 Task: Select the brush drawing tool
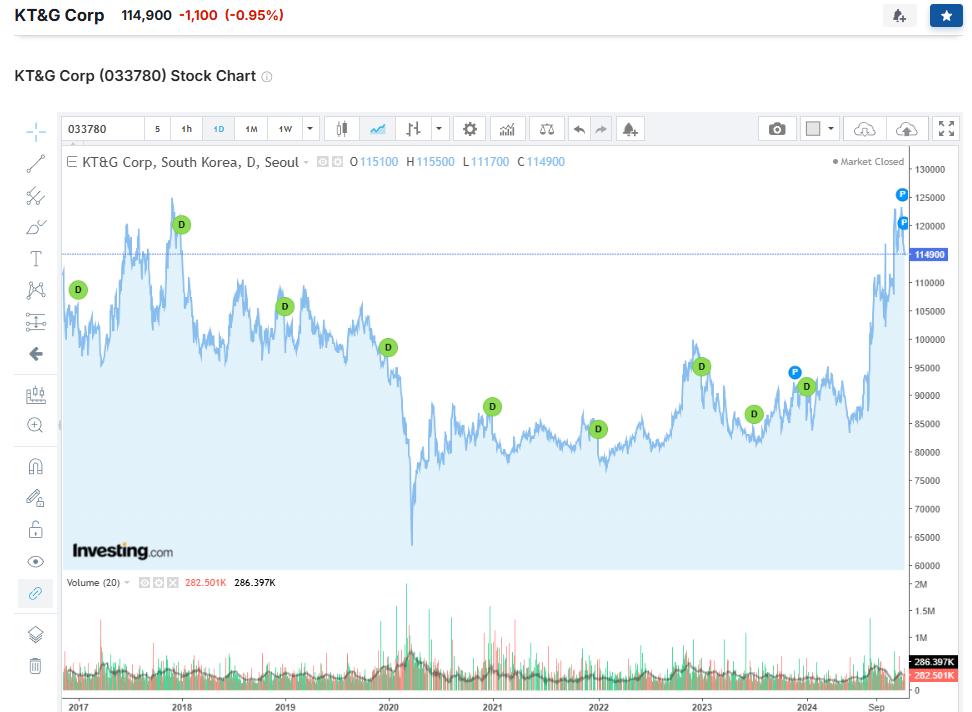click(x=36, y=227)
